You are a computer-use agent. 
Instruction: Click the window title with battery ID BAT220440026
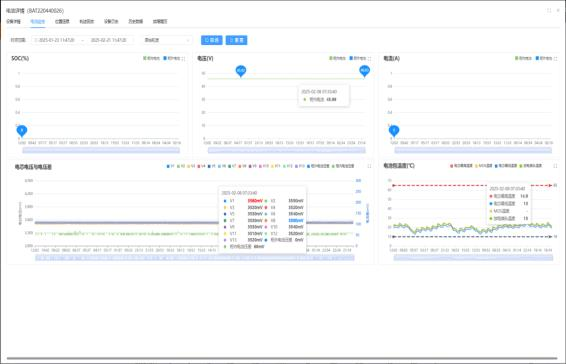(x=35, y=10)
